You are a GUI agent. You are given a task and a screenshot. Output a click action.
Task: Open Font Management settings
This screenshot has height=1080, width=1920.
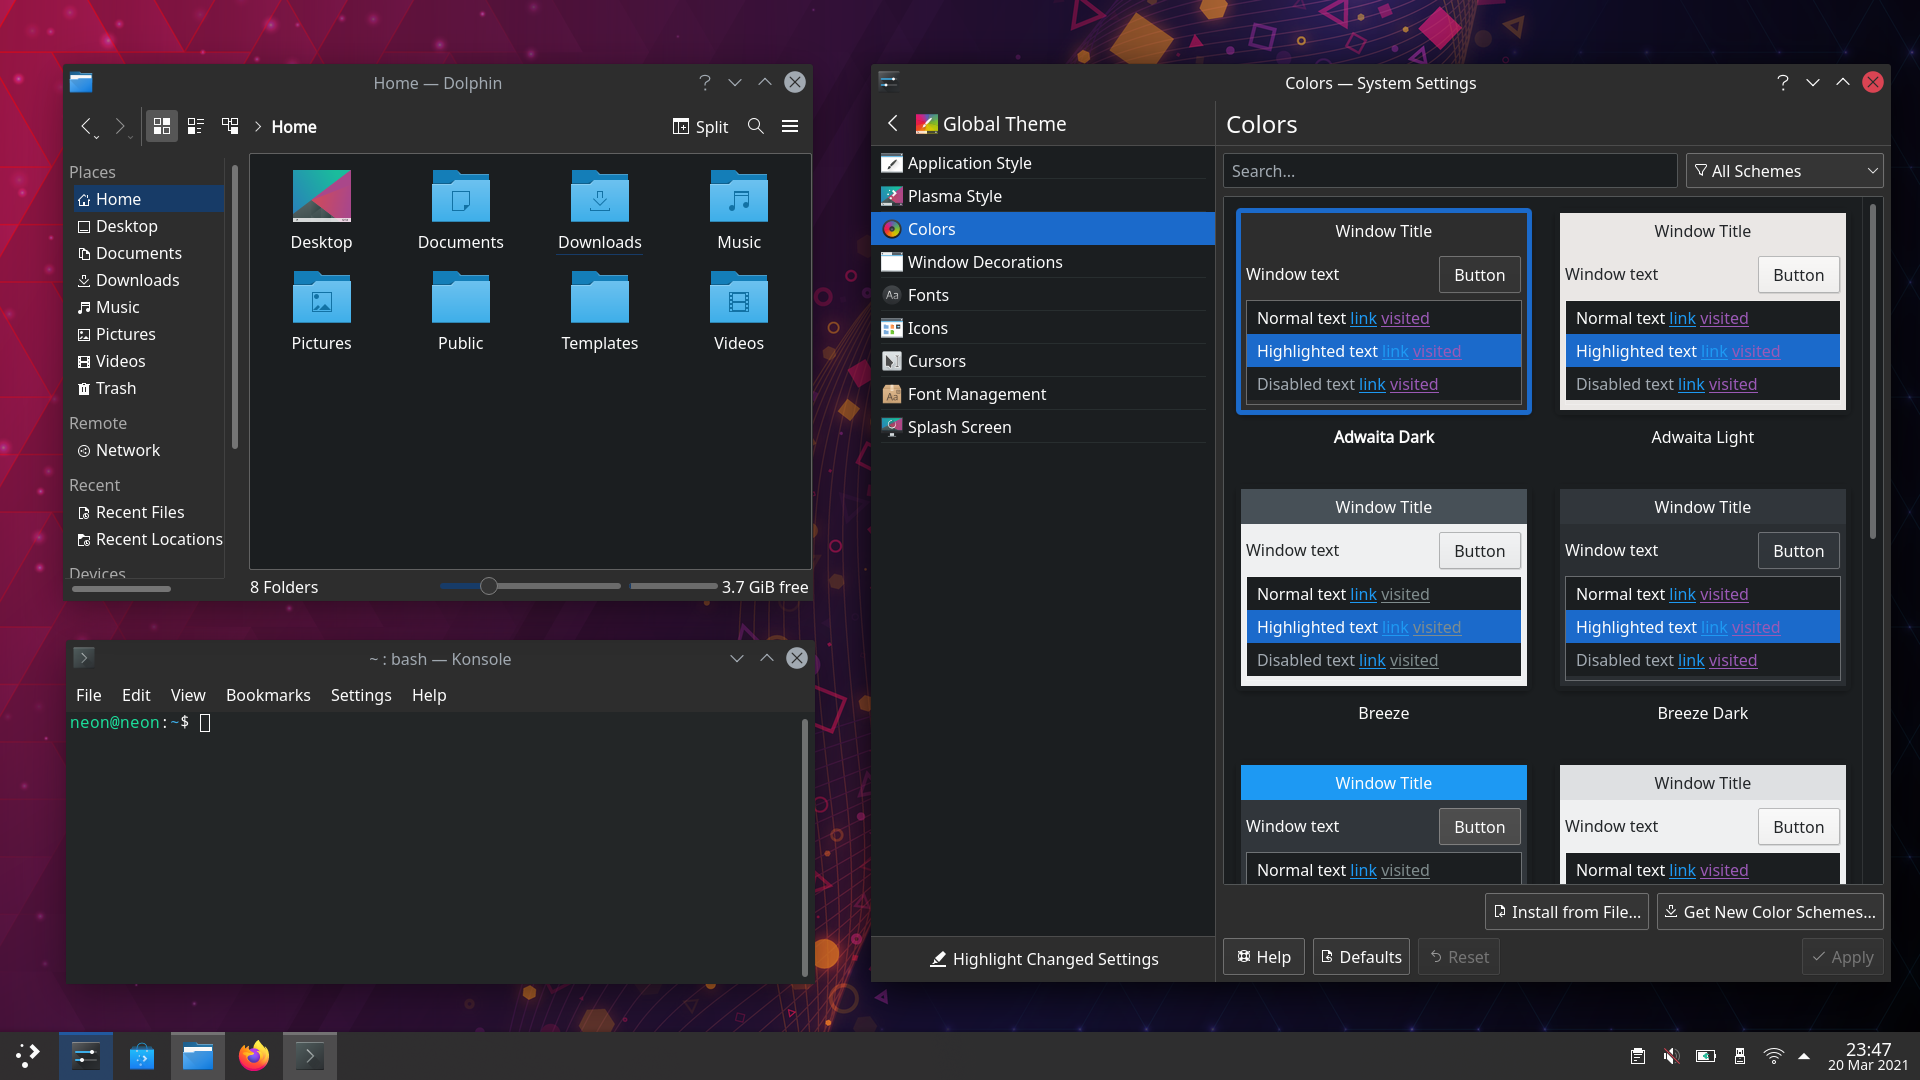1043,394
